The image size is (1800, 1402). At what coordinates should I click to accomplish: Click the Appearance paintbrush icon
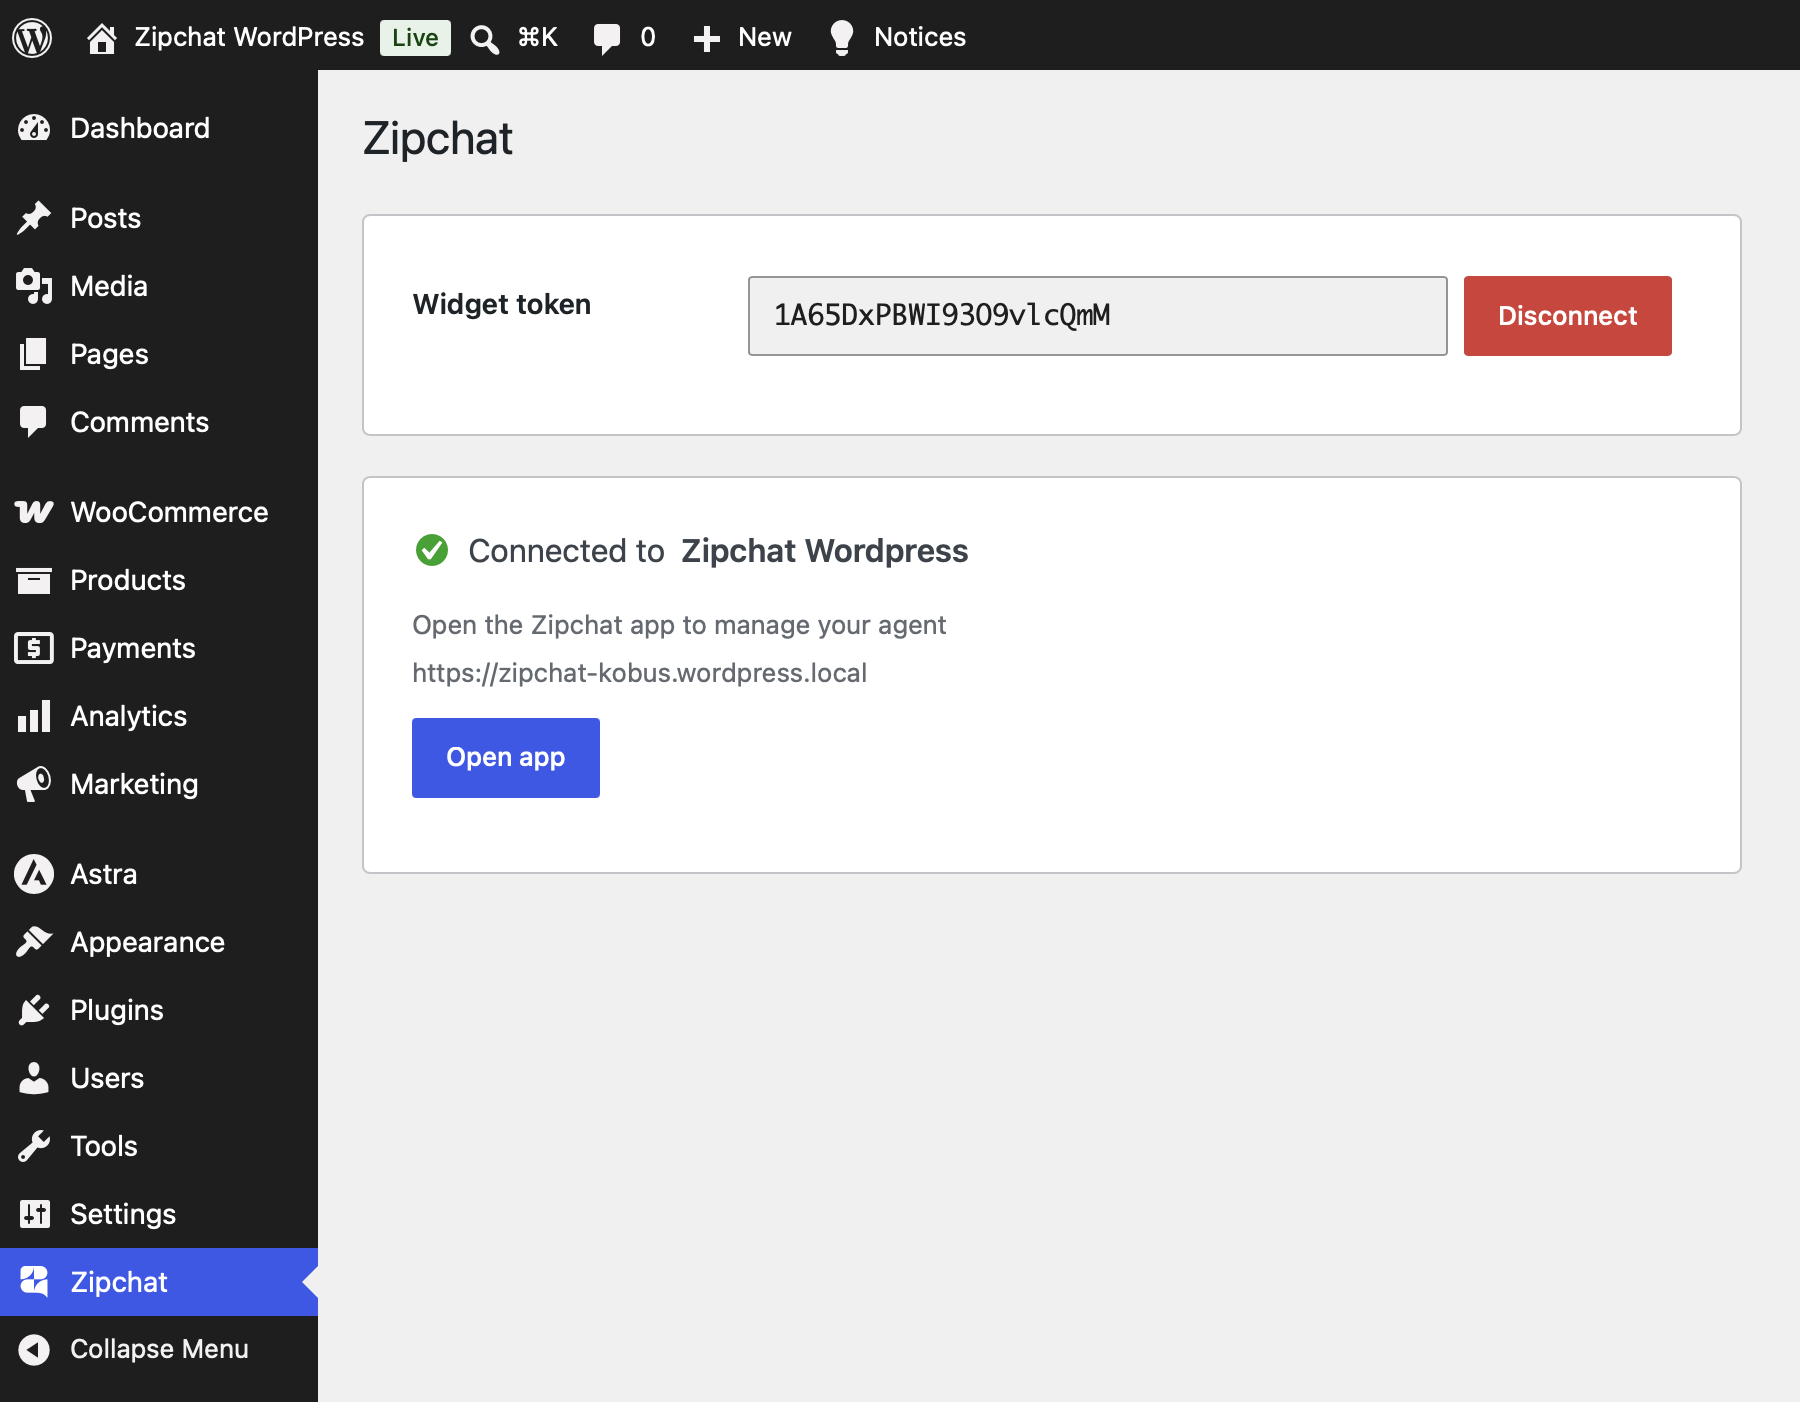tap(34, 942)
